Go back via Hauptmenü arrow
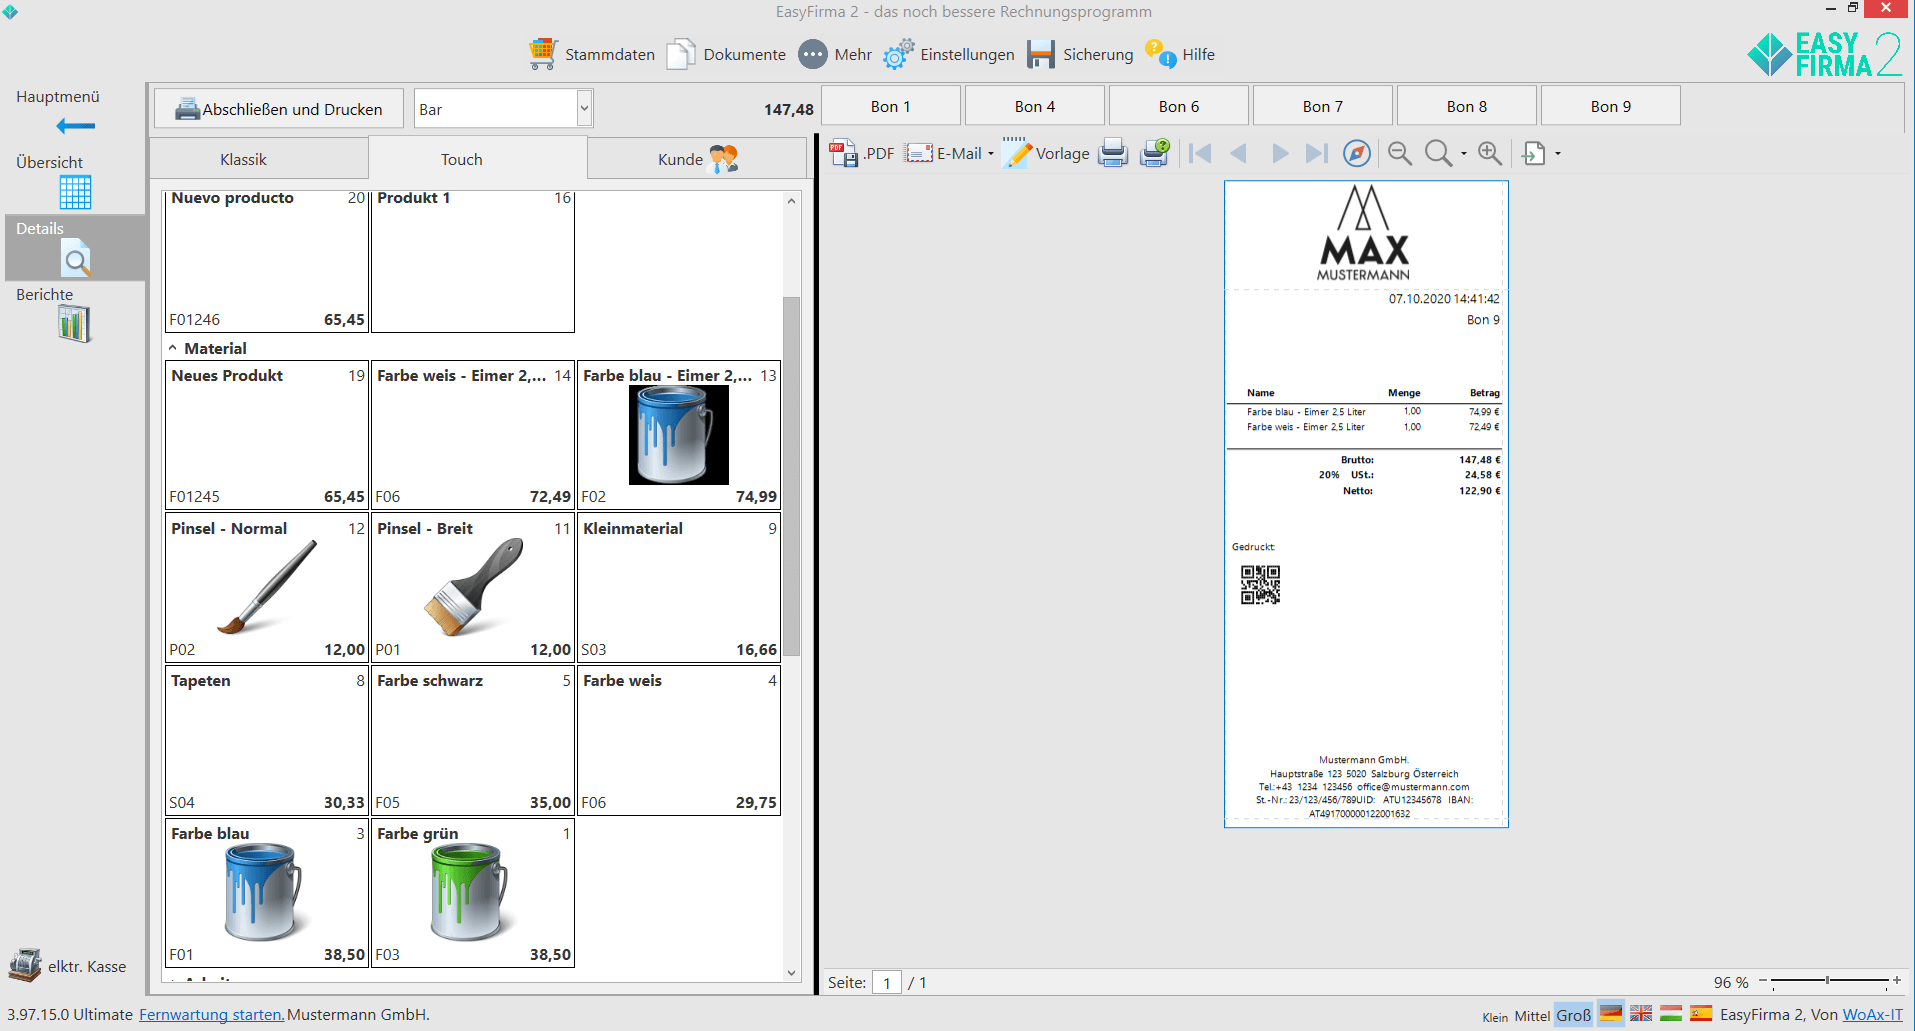1915x1031 pixels. (76, 126)
